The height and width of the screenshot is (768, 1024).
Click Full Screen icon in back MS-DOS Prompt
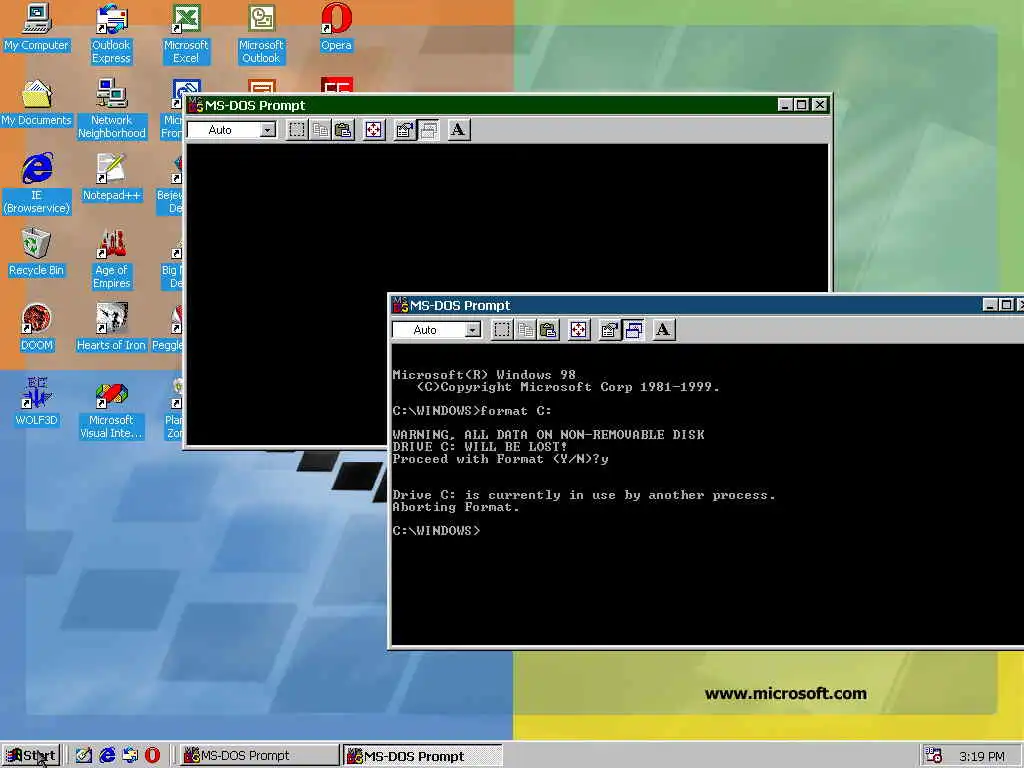pos(374,130)
